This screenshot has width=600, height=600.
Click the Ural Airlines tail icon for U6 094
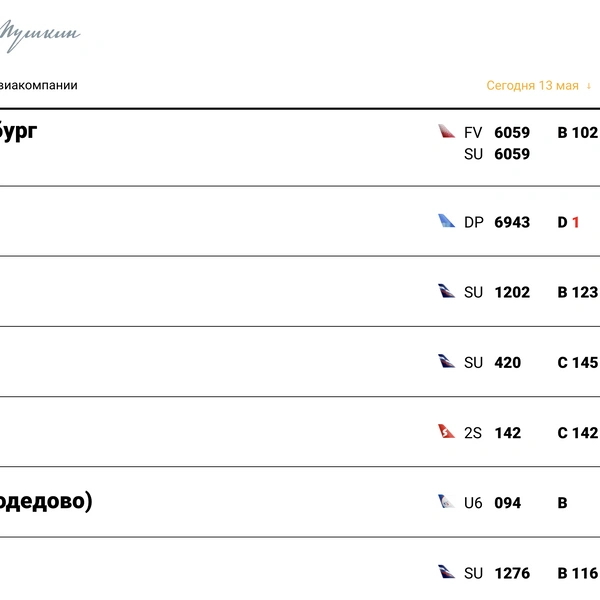coord(446,501)
